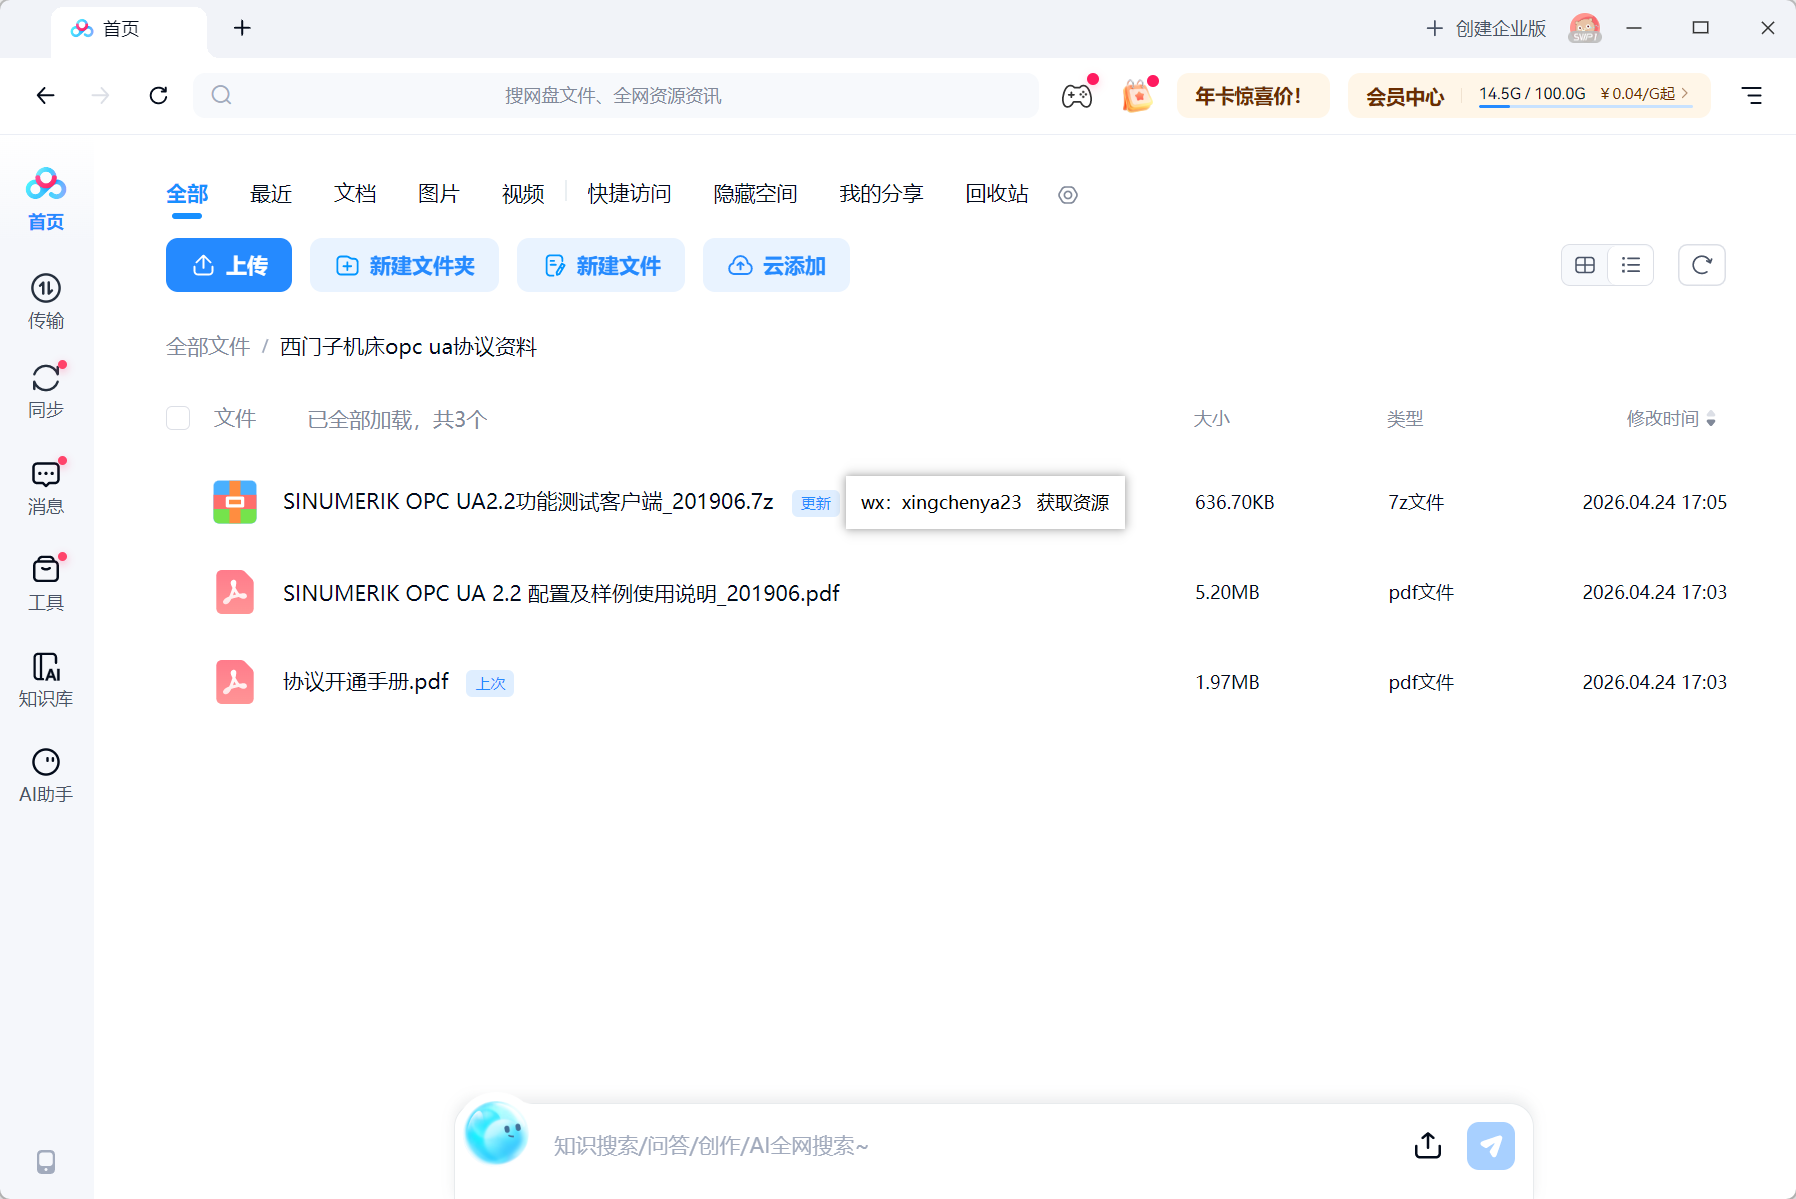Open the 快捷访问 tab

[x=629, y=194]
